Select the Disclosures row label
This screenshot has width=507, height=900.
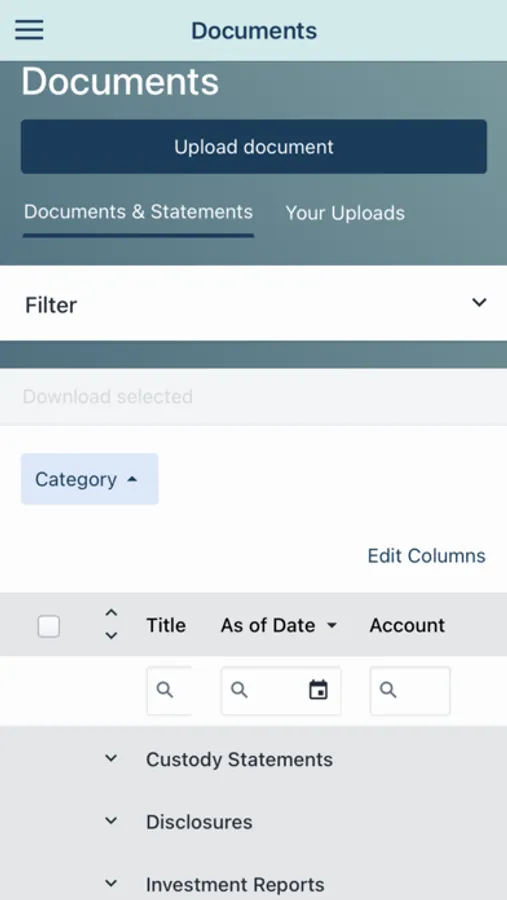[x=199, y=822]
